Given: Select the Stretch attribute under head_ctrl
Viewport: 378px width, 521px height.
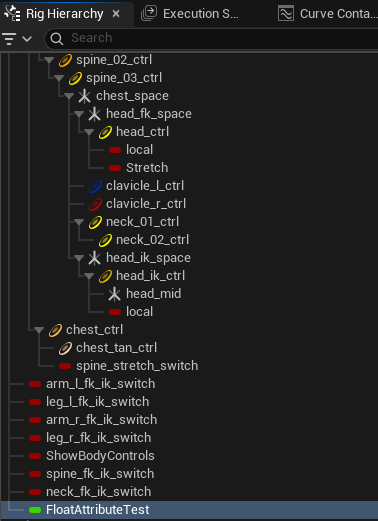Looking at the screenshot, I should (147, 168).
